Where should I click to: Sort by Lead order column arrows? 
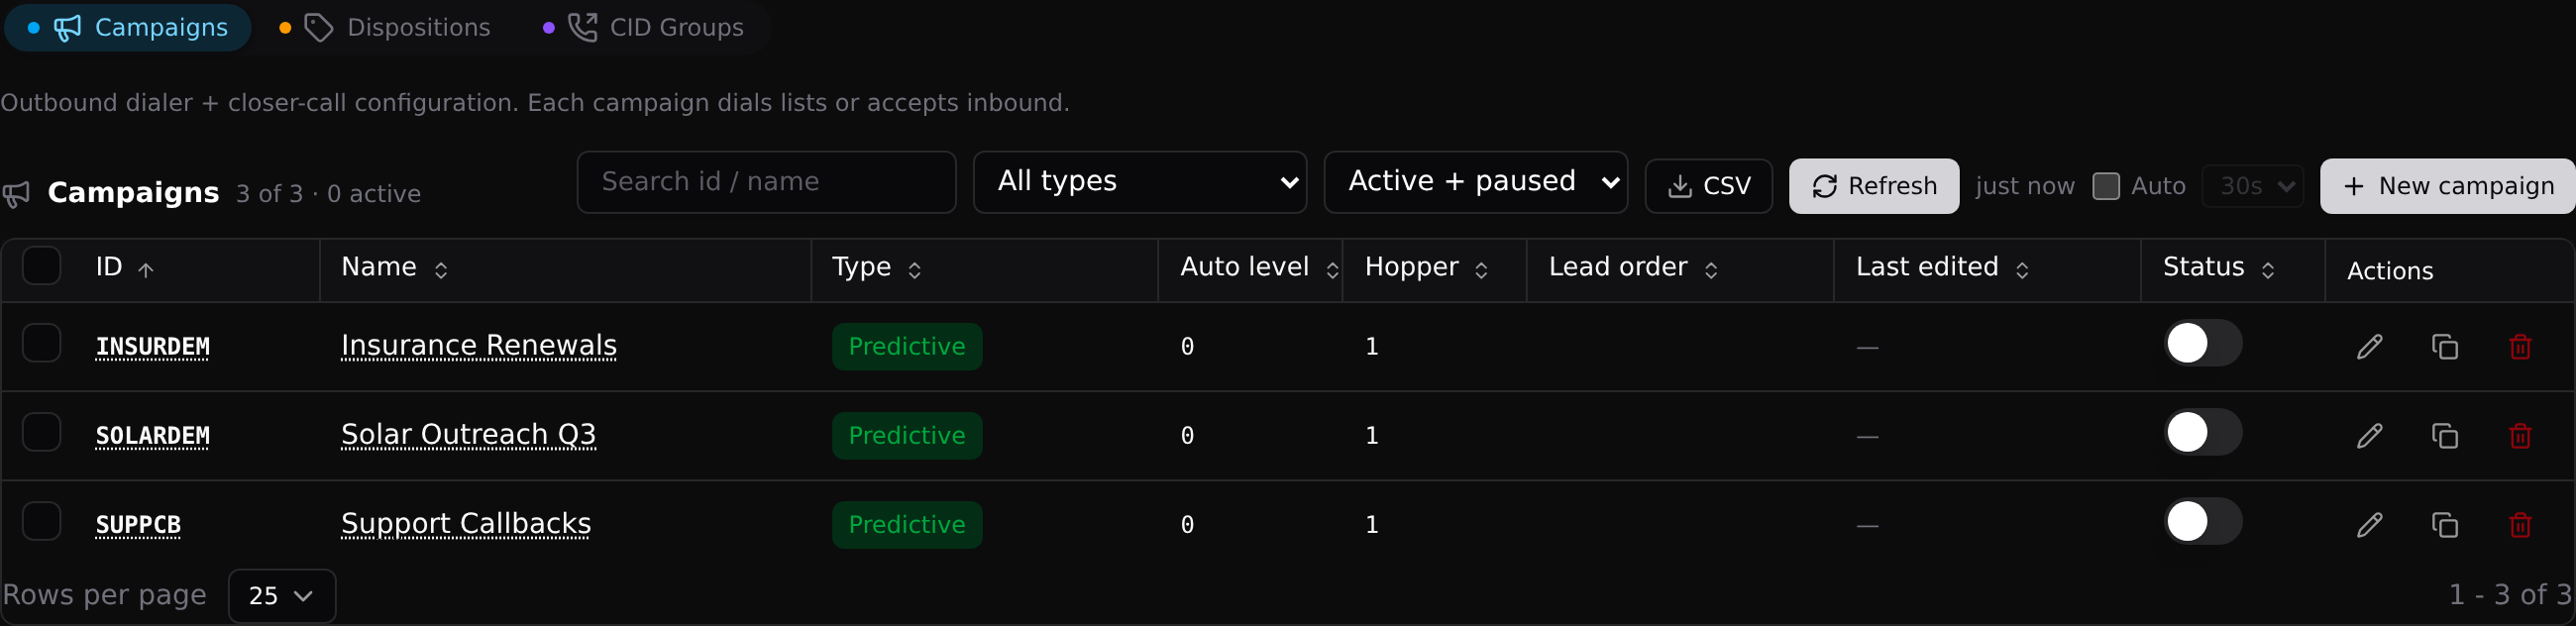tap(1711, 270)
